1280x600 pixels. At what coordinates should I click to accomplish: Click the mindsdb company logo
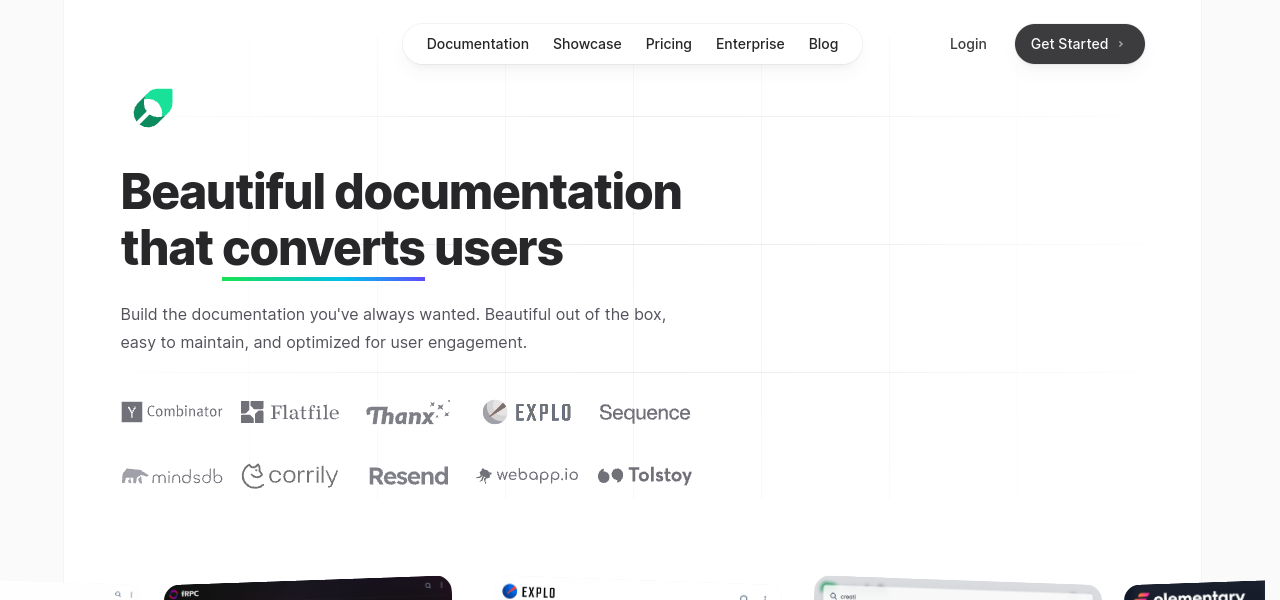coord(172,476)
